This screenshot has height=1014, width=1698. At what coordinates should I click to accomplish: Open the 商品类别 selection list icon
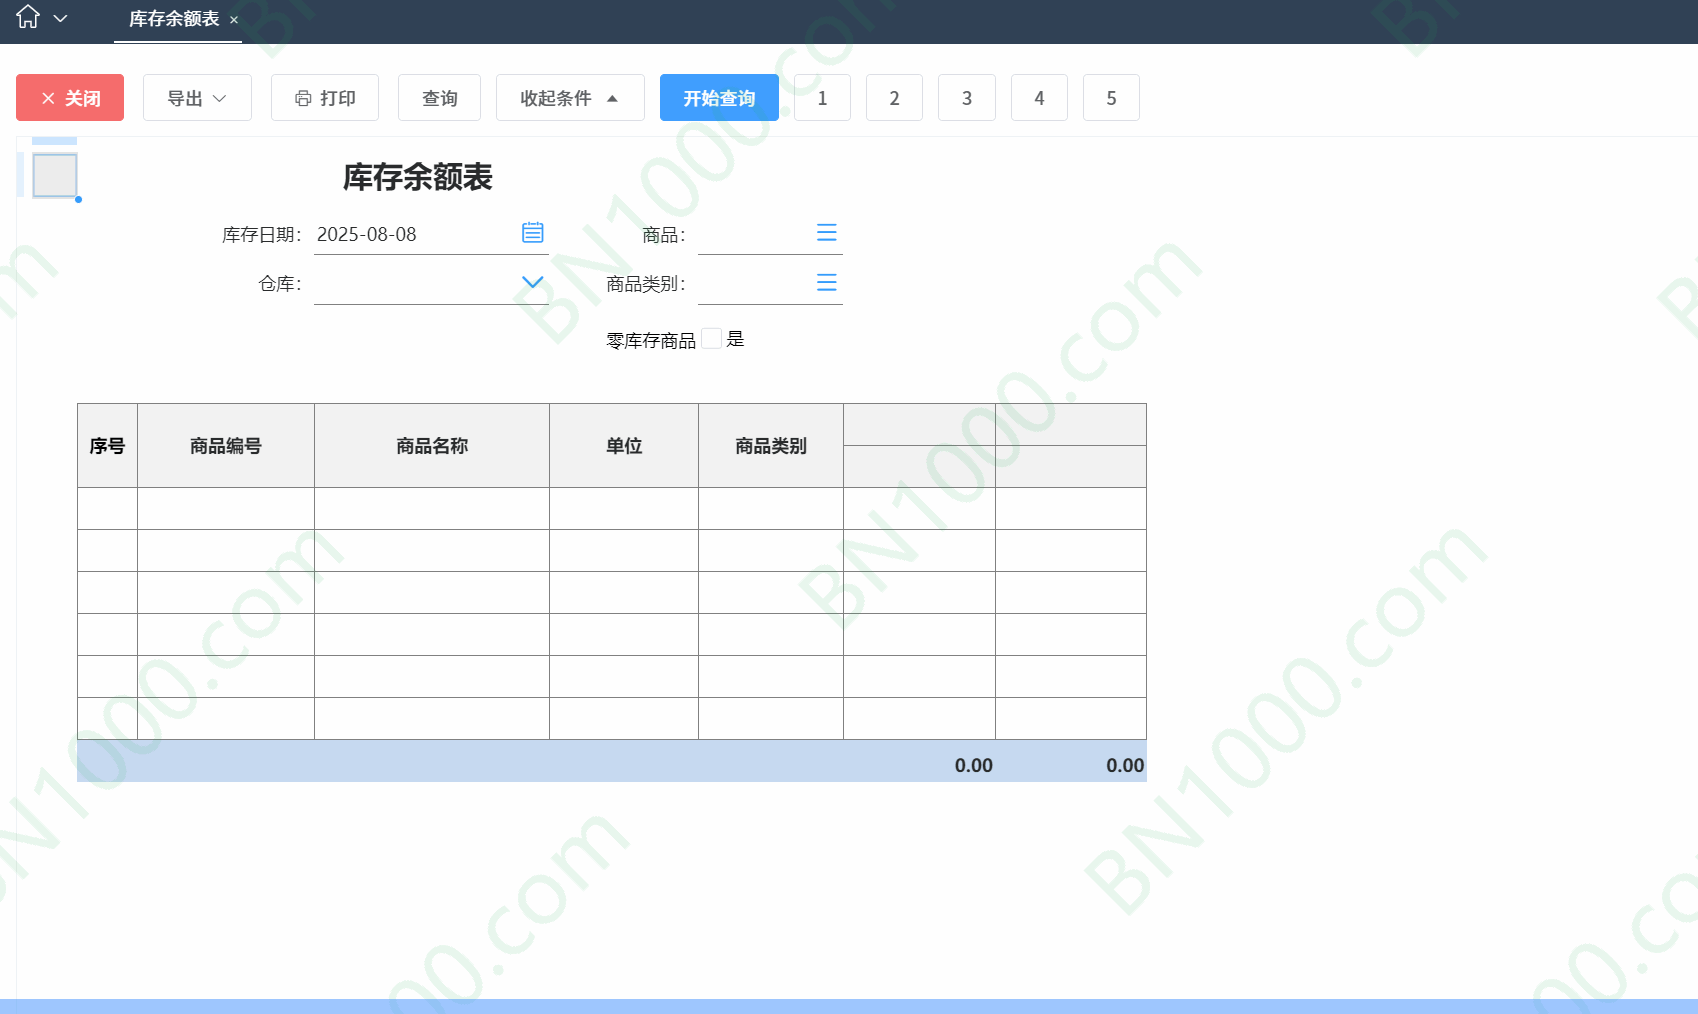point(827,283)
